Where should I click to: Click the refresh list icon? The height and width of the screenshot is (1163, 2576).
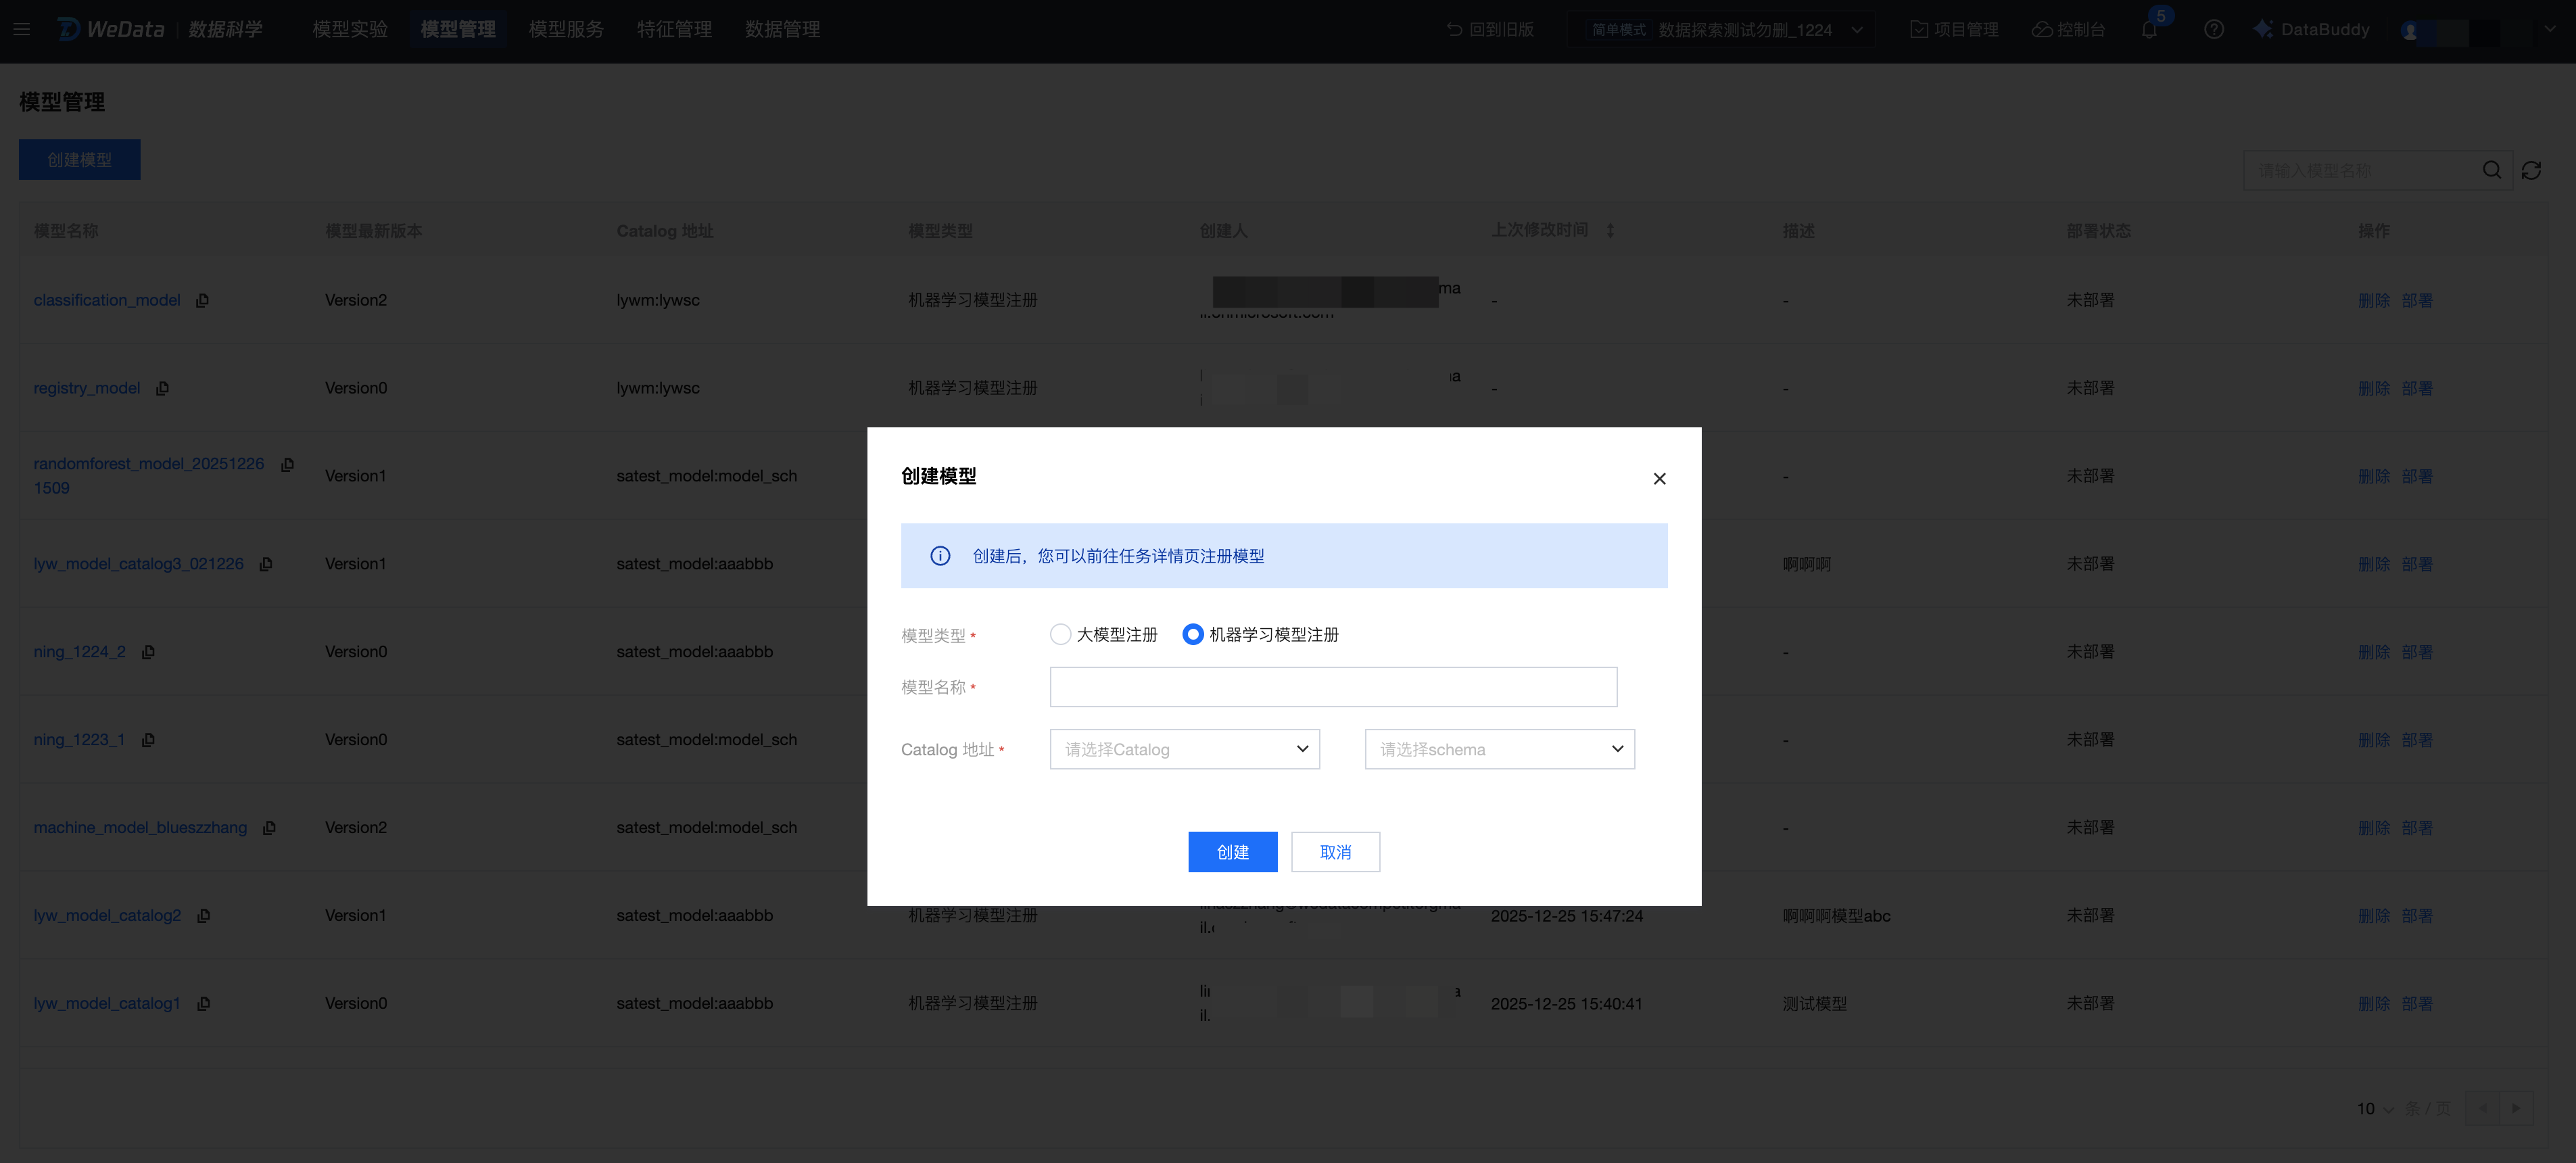(2531, 171)
